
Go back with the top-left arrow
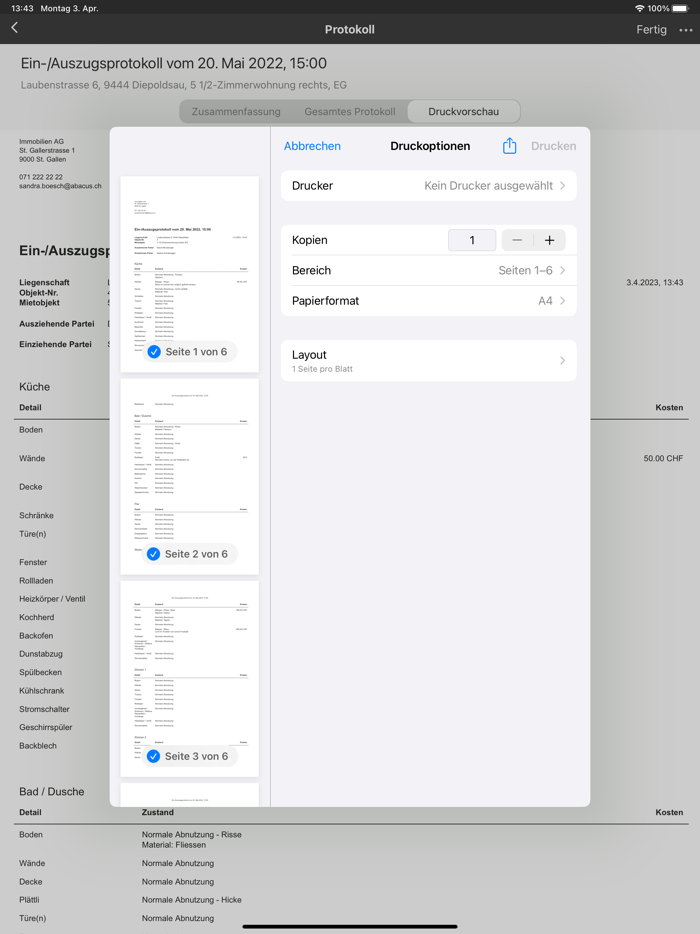[x=15, y=27]
